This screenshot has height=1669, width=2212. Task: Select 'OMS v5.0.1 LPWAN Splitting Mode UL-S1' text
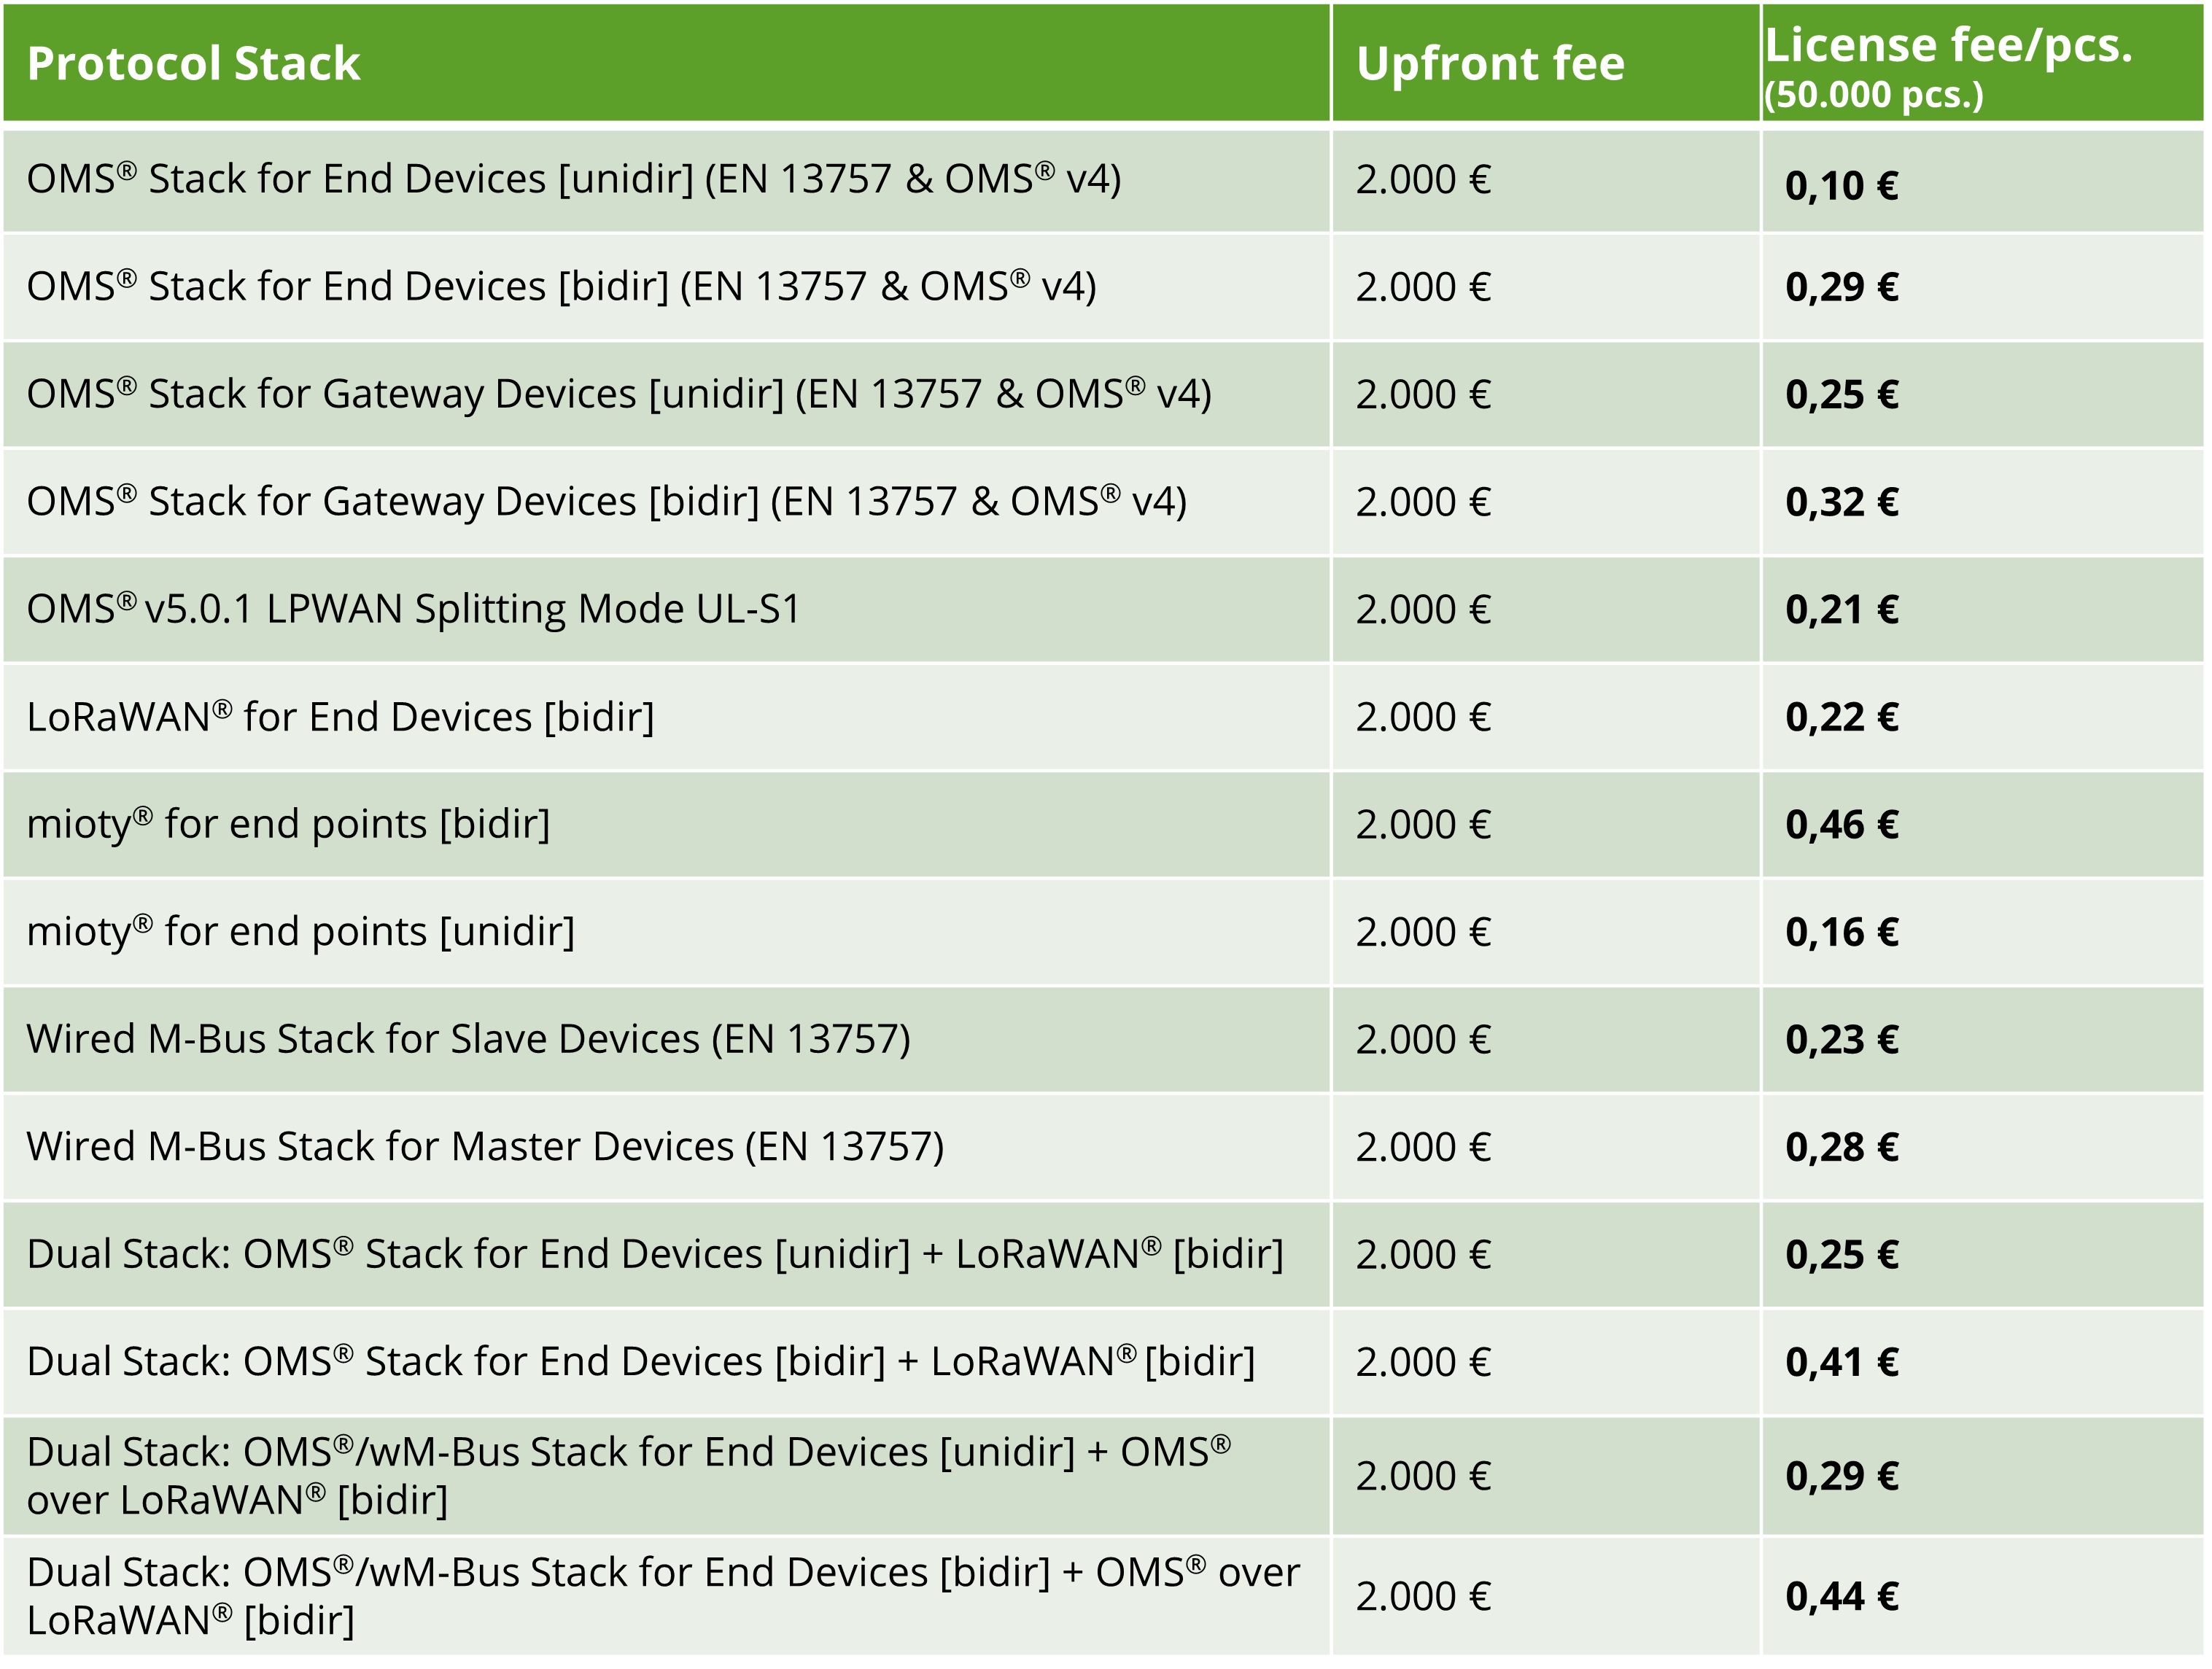pyautogui.click(x=414, y=609)
